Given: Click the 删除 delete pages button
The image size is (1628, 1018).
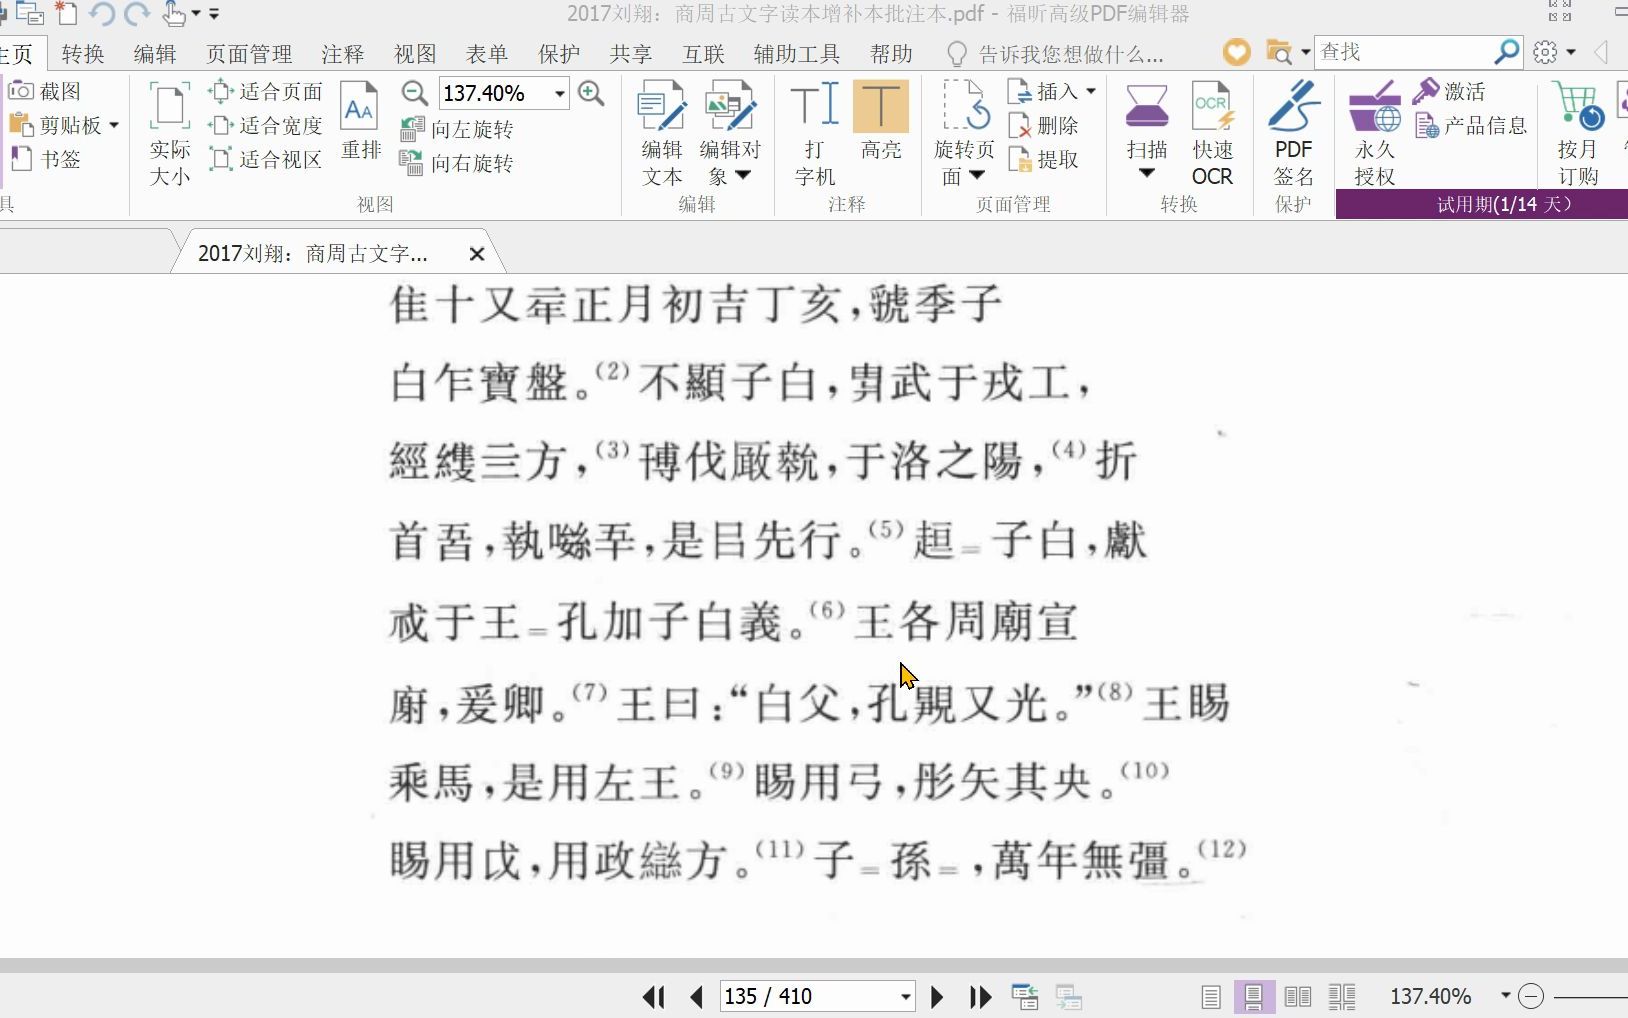Looking at the screenshot, I should point(1044,126).
